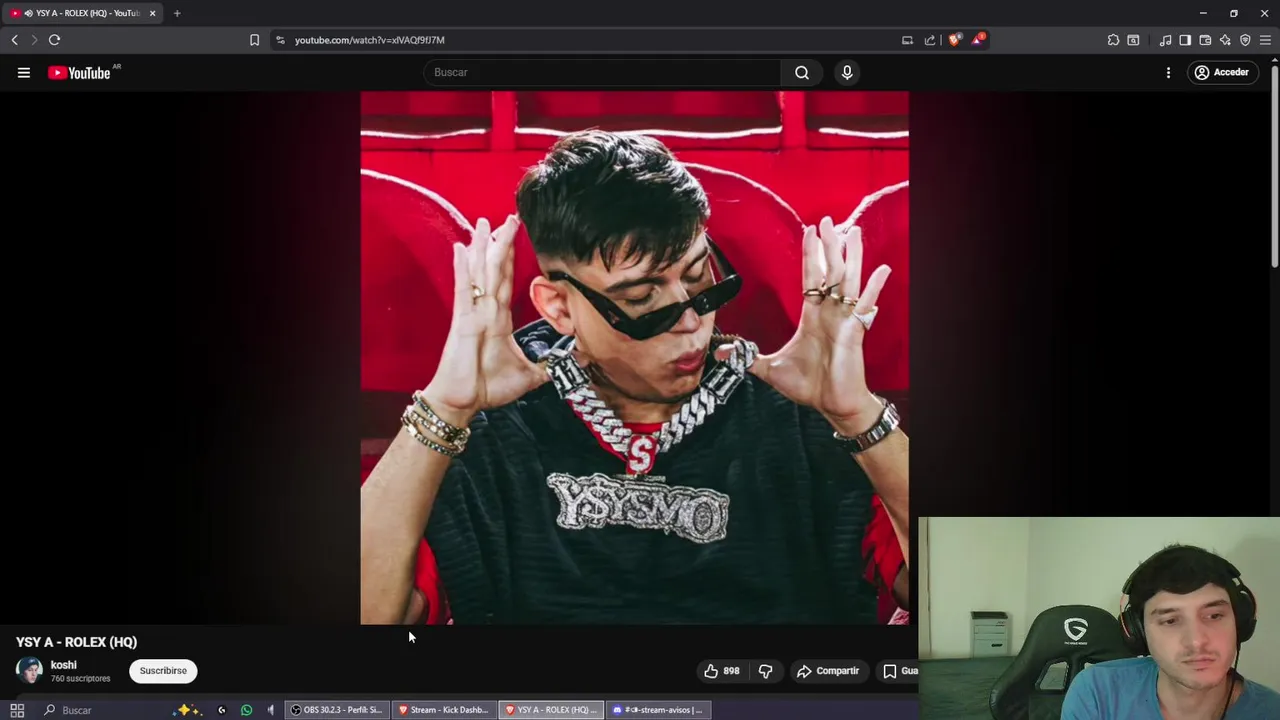
Task: Open the Brave VPN shield icon
Action: point(1245,40)
